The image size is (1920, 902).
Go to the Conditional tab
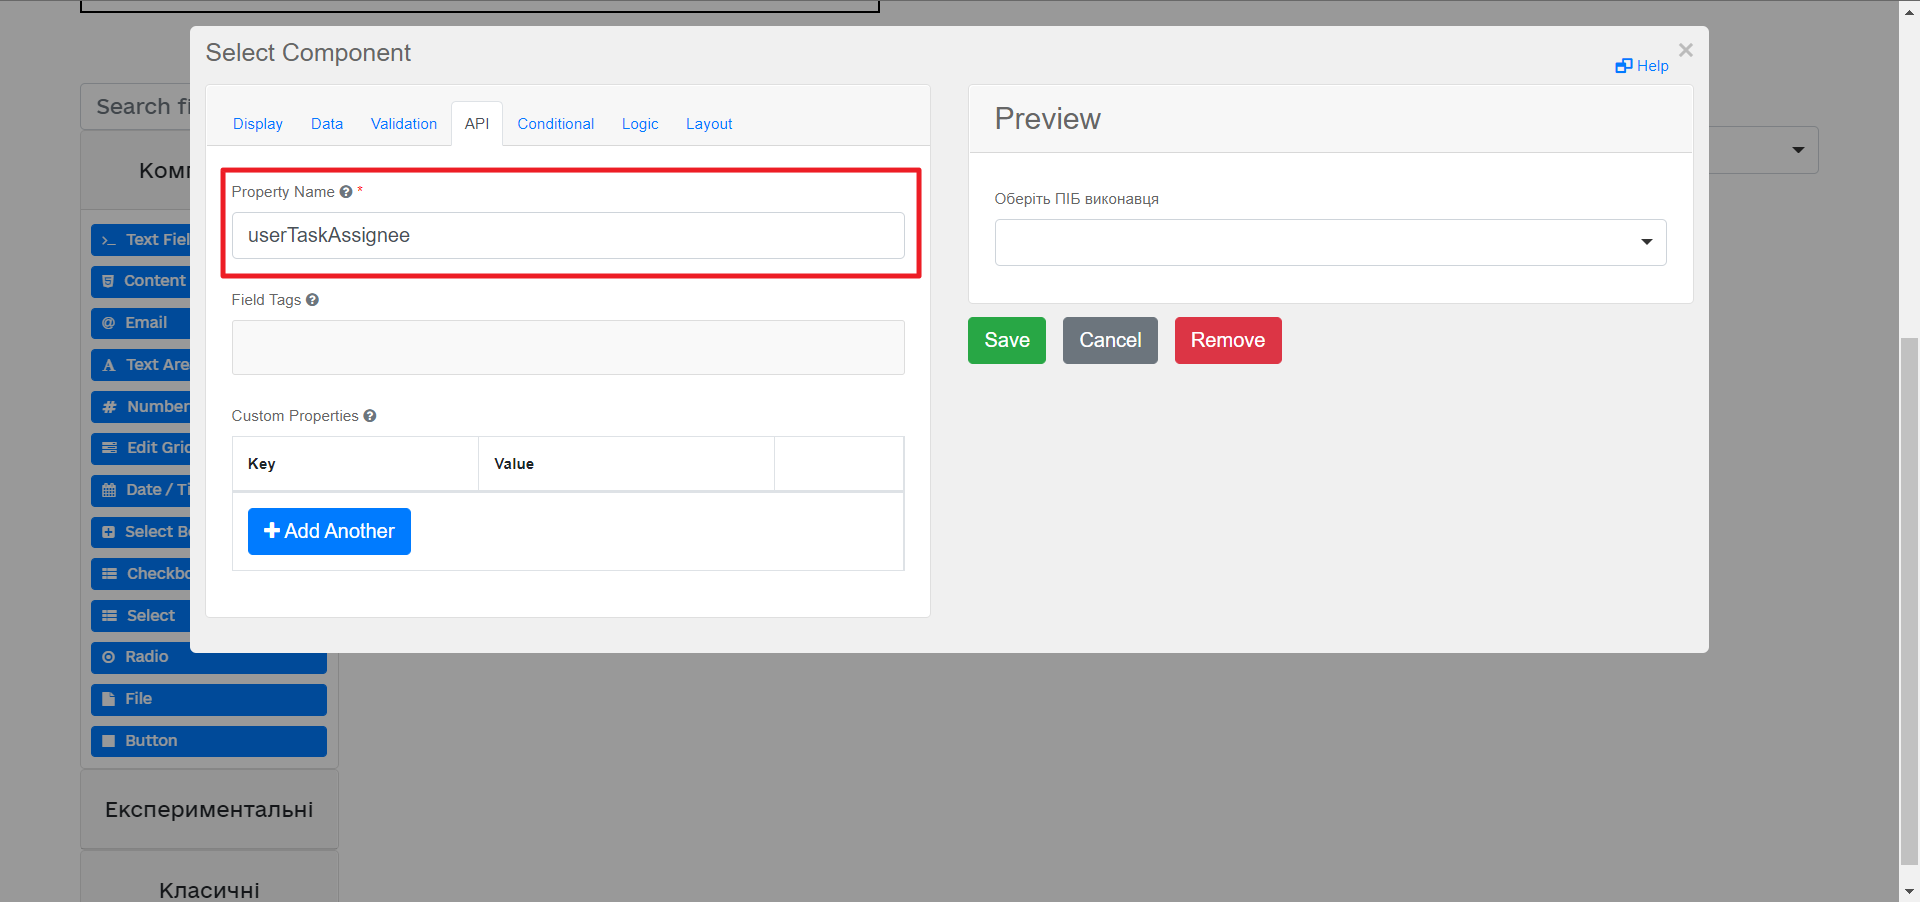pyautogui.click(x=556, y=124)
